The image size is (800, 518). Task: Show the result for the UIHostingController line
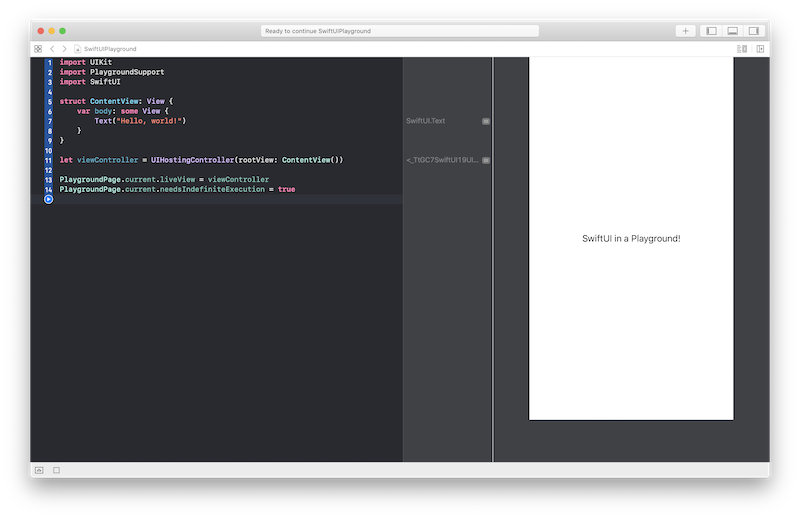[486, 160]
